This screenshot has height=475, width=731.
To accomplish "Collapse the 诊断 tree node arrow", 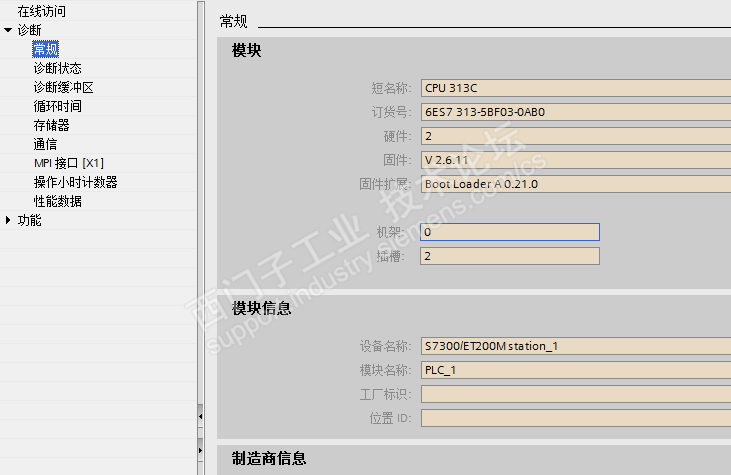I will (8, 30).
